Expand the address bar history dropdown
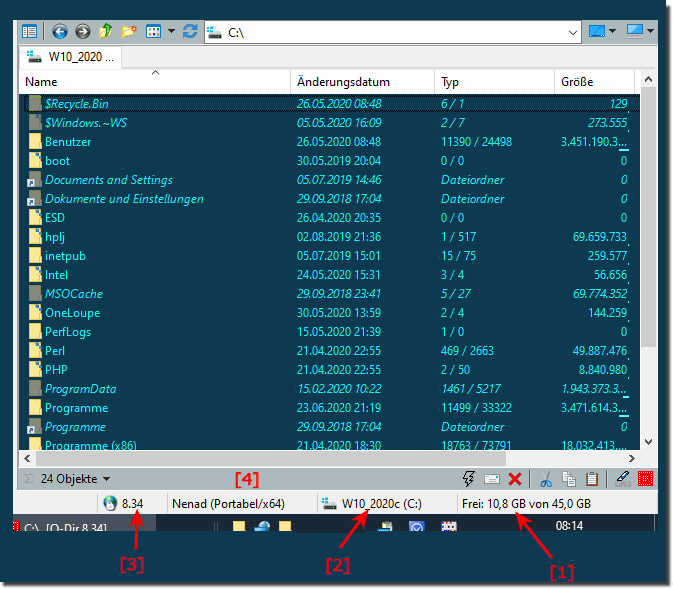 (572, 33)
